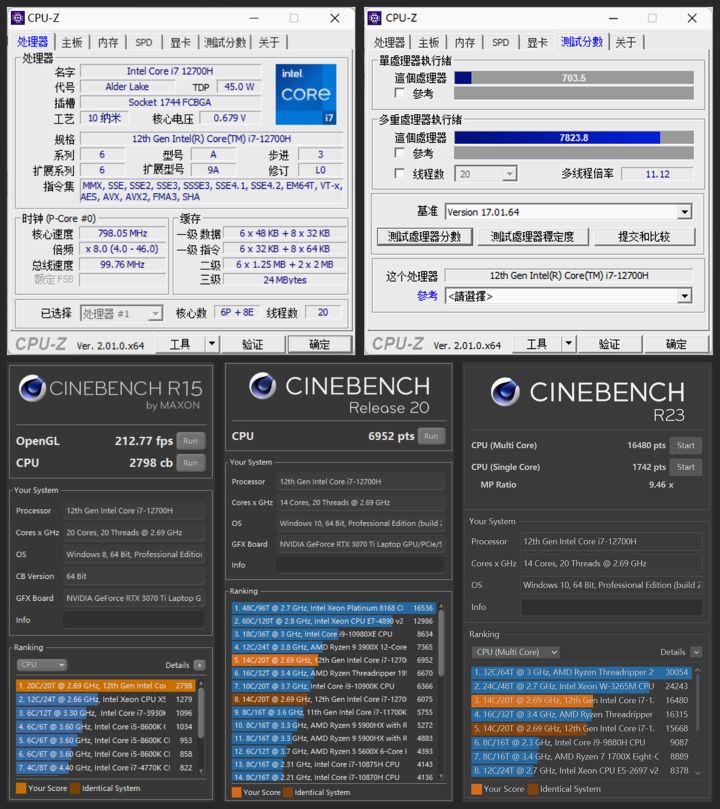This screenshot has height=809, width=720.
Task: Click the Intel Core i7 logo badge
Action: pos(306,94)
